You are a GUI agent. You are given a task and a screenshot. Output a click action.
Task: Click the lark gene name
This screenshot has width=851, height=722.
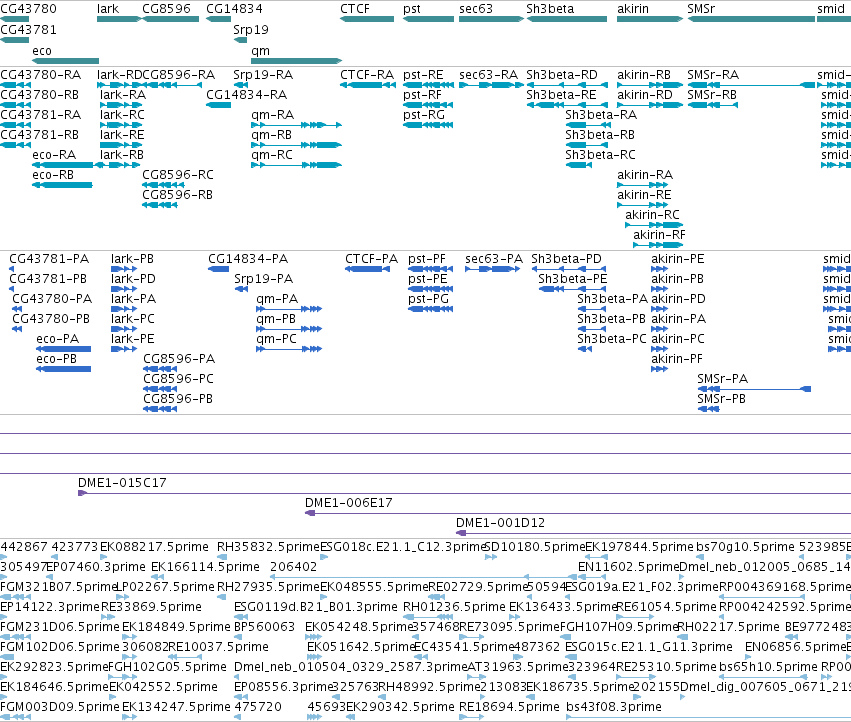pos(108,9)
